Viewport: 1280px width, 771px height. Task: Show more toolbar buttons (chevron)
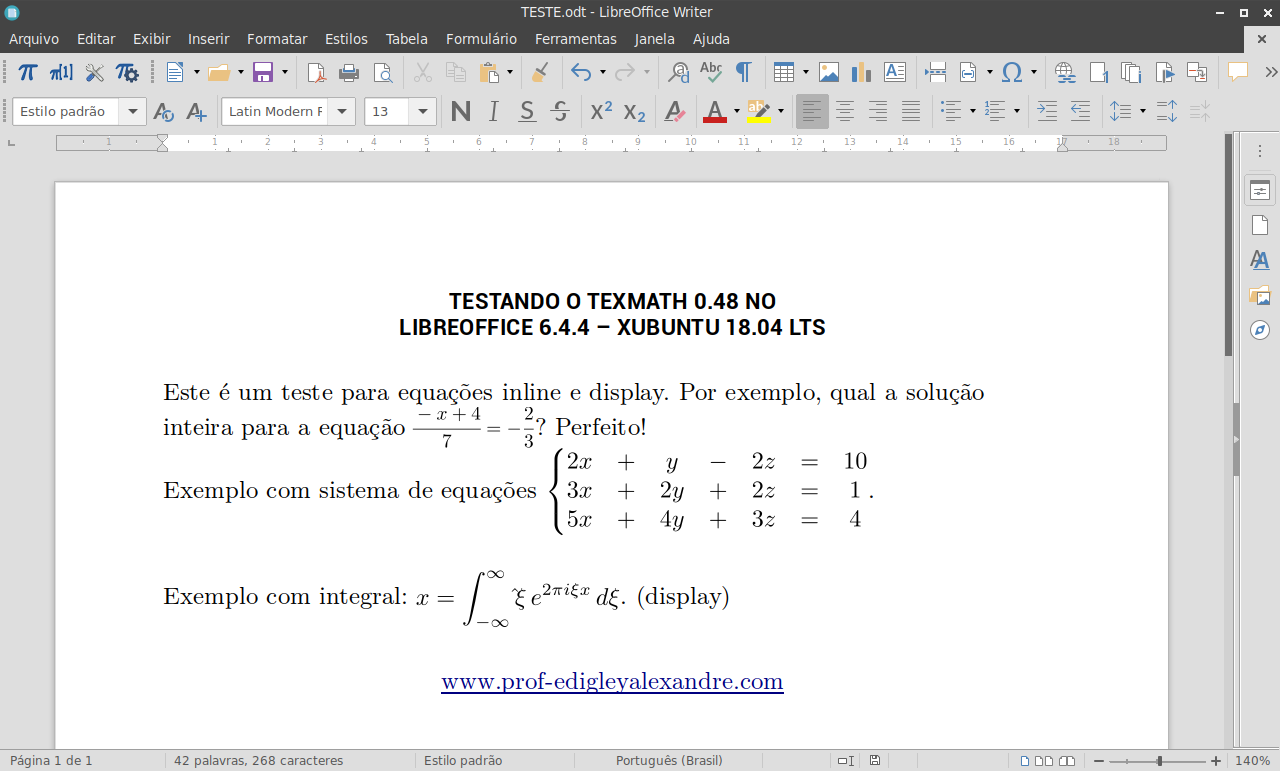tap(1270, 72)
